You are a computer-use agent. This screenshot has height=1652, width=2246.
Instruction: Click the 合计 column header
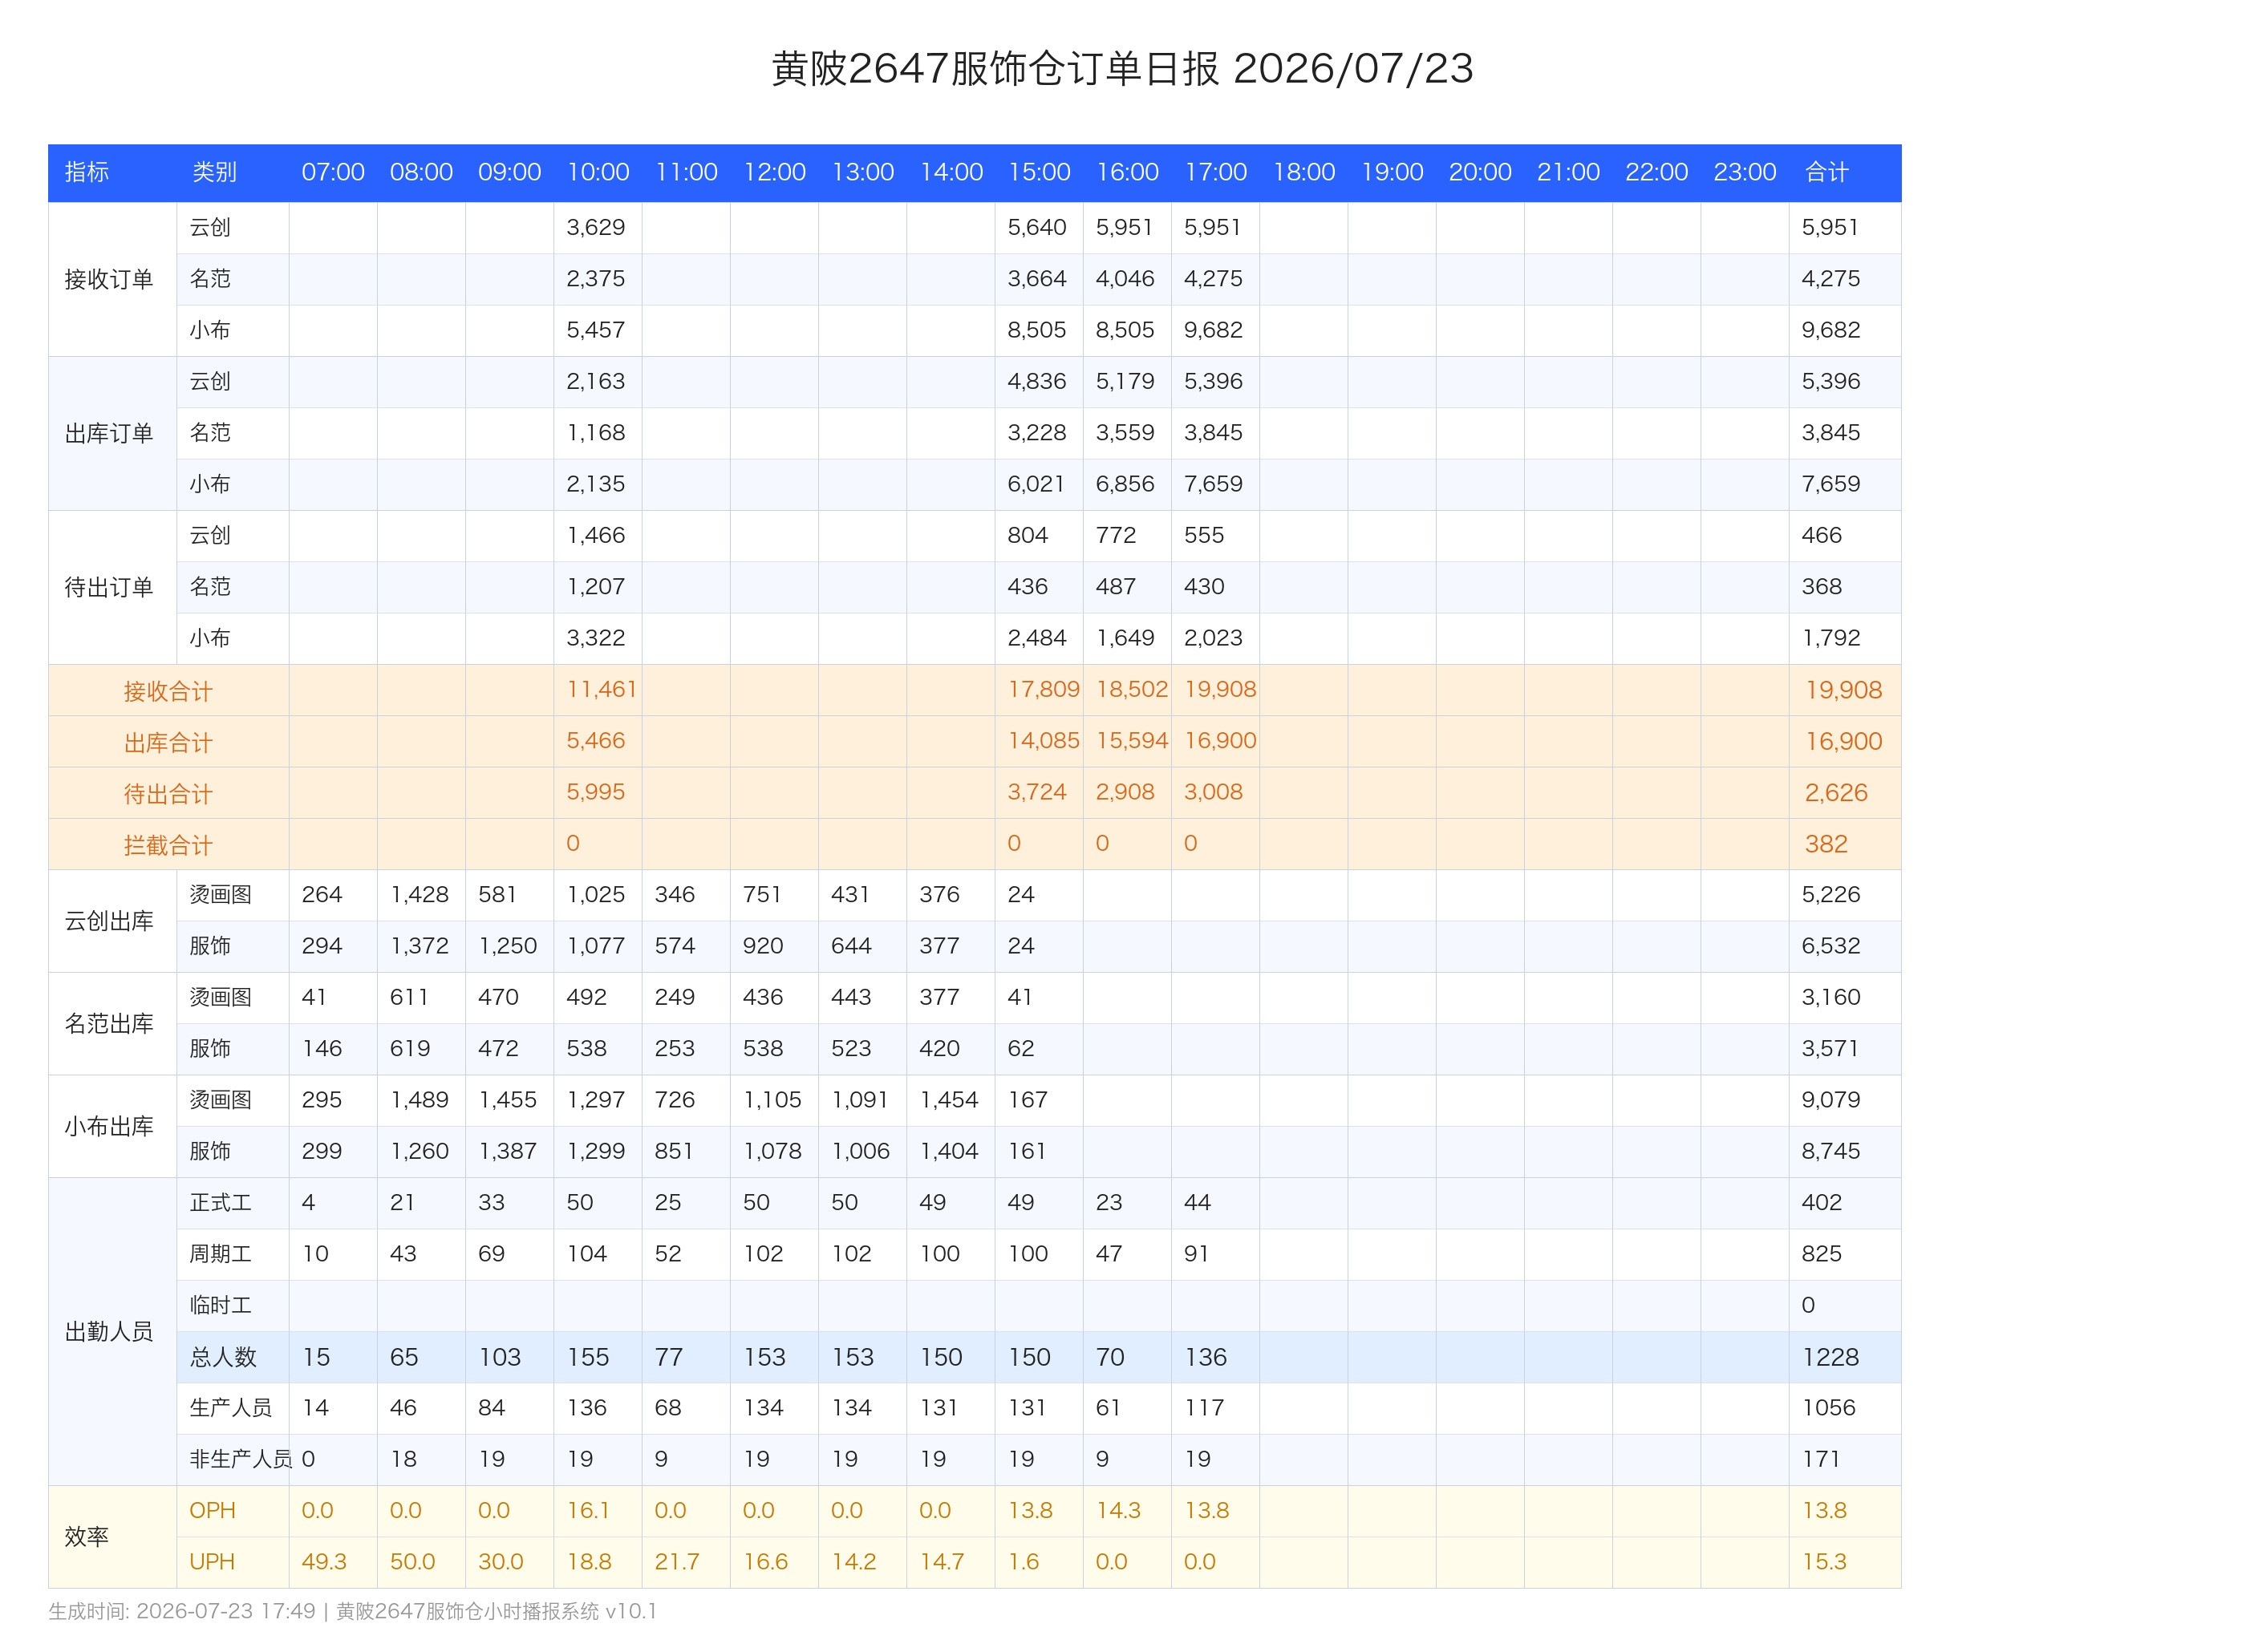1827,172
